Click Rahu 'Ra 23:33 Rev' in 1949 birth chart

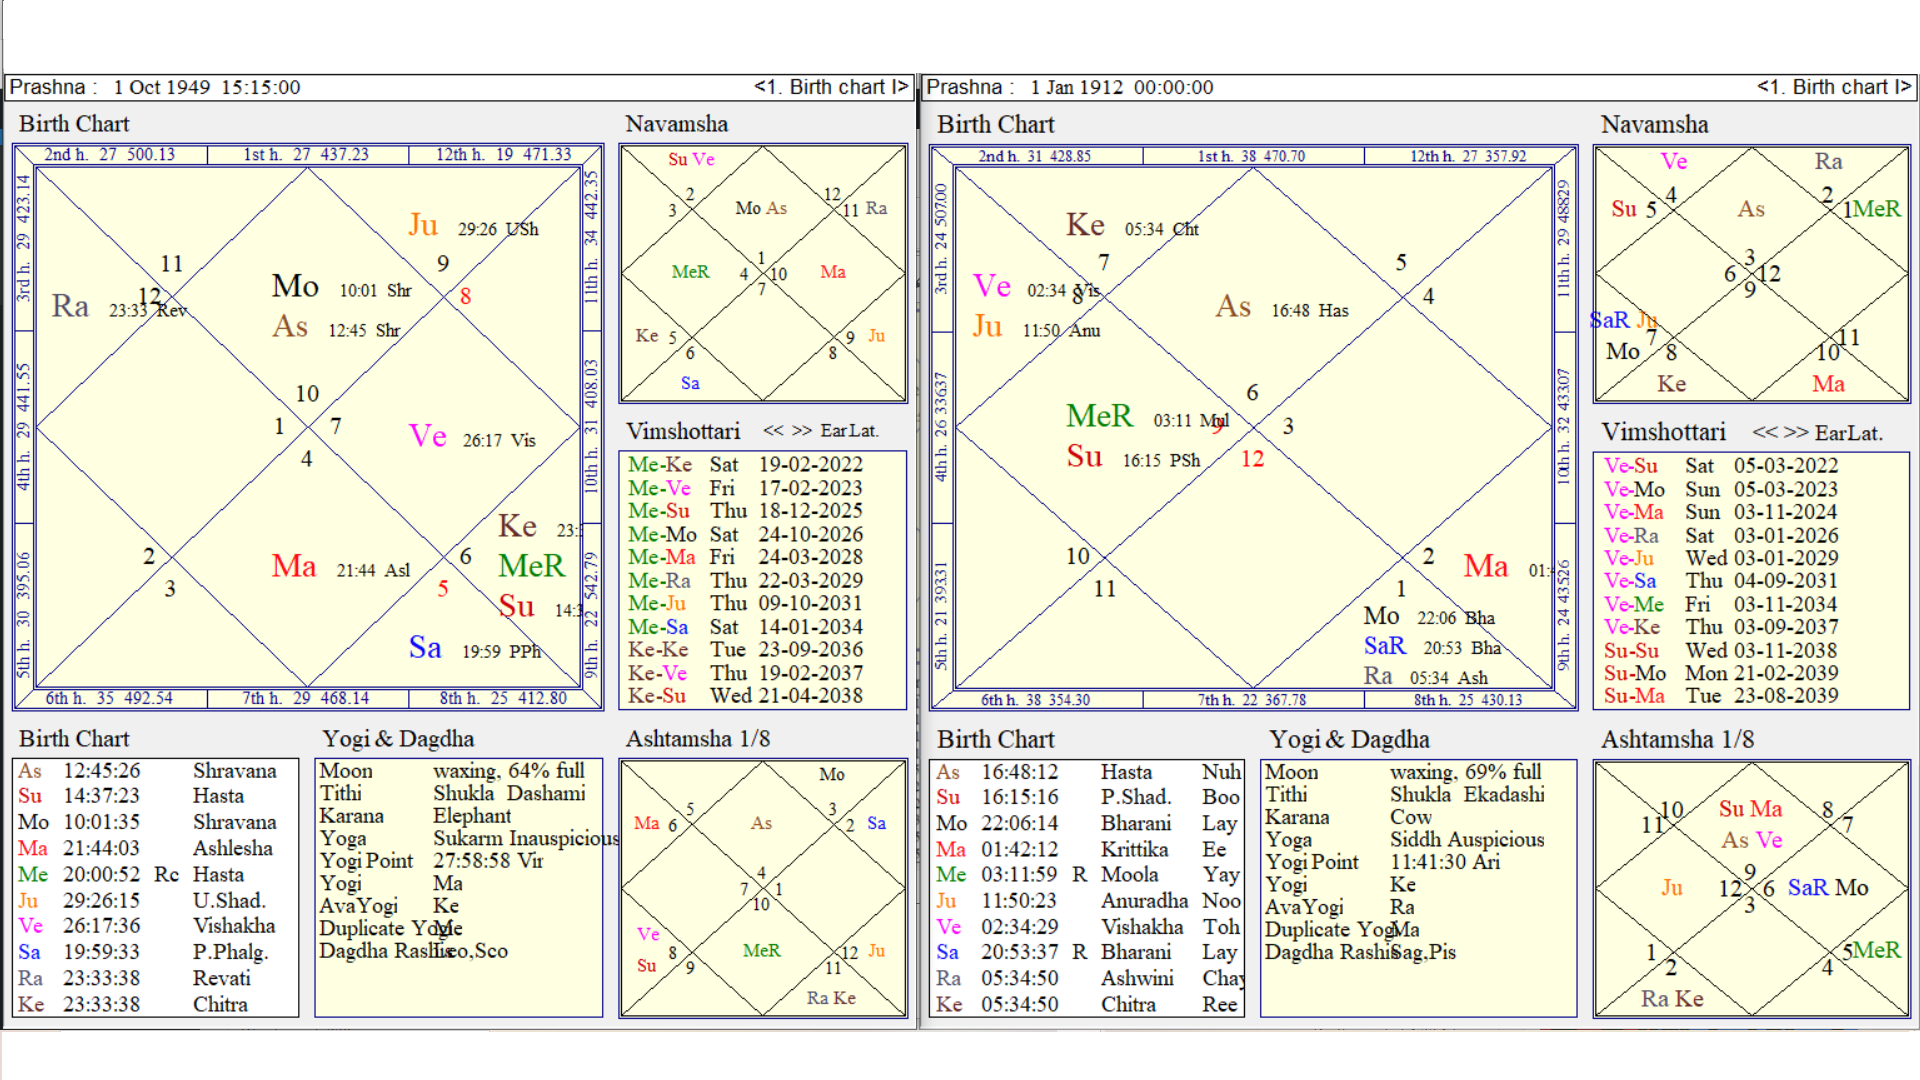tap(119, 307)
